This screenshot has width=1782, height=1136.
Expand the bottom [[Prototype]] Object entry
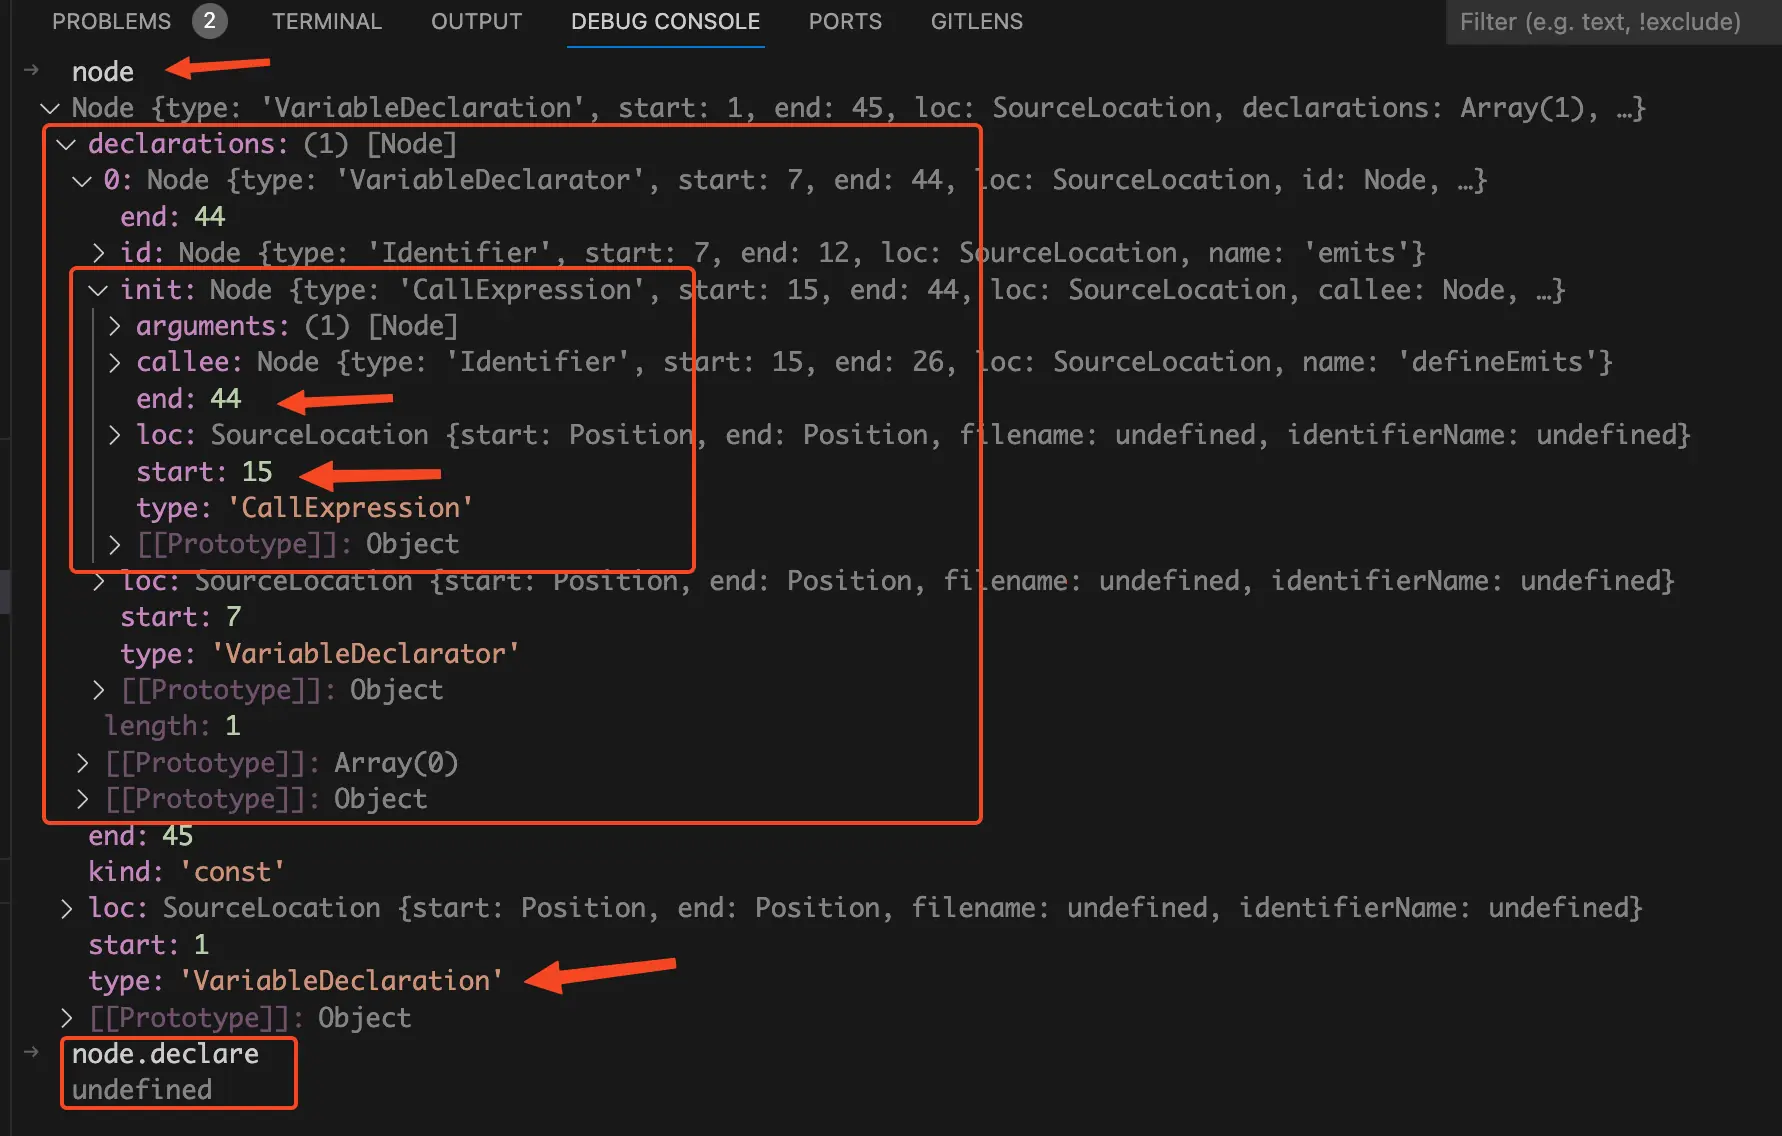65,1017
